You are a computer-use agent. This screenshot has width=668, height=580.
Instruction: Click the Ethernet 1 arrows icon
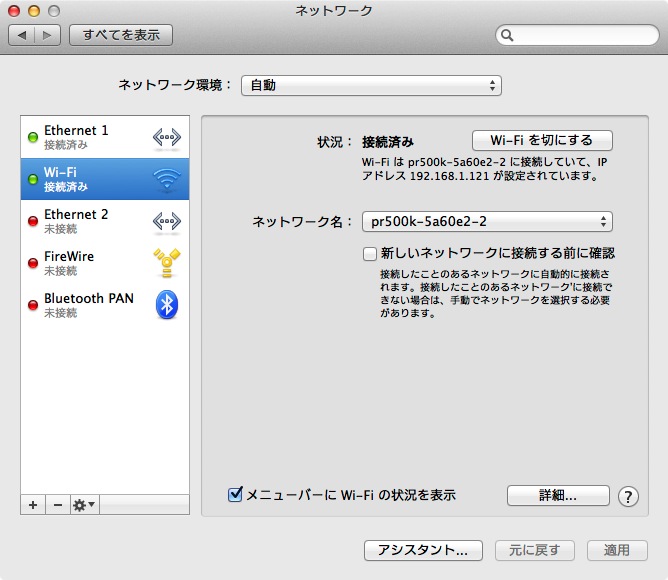[x=166, y=137]
